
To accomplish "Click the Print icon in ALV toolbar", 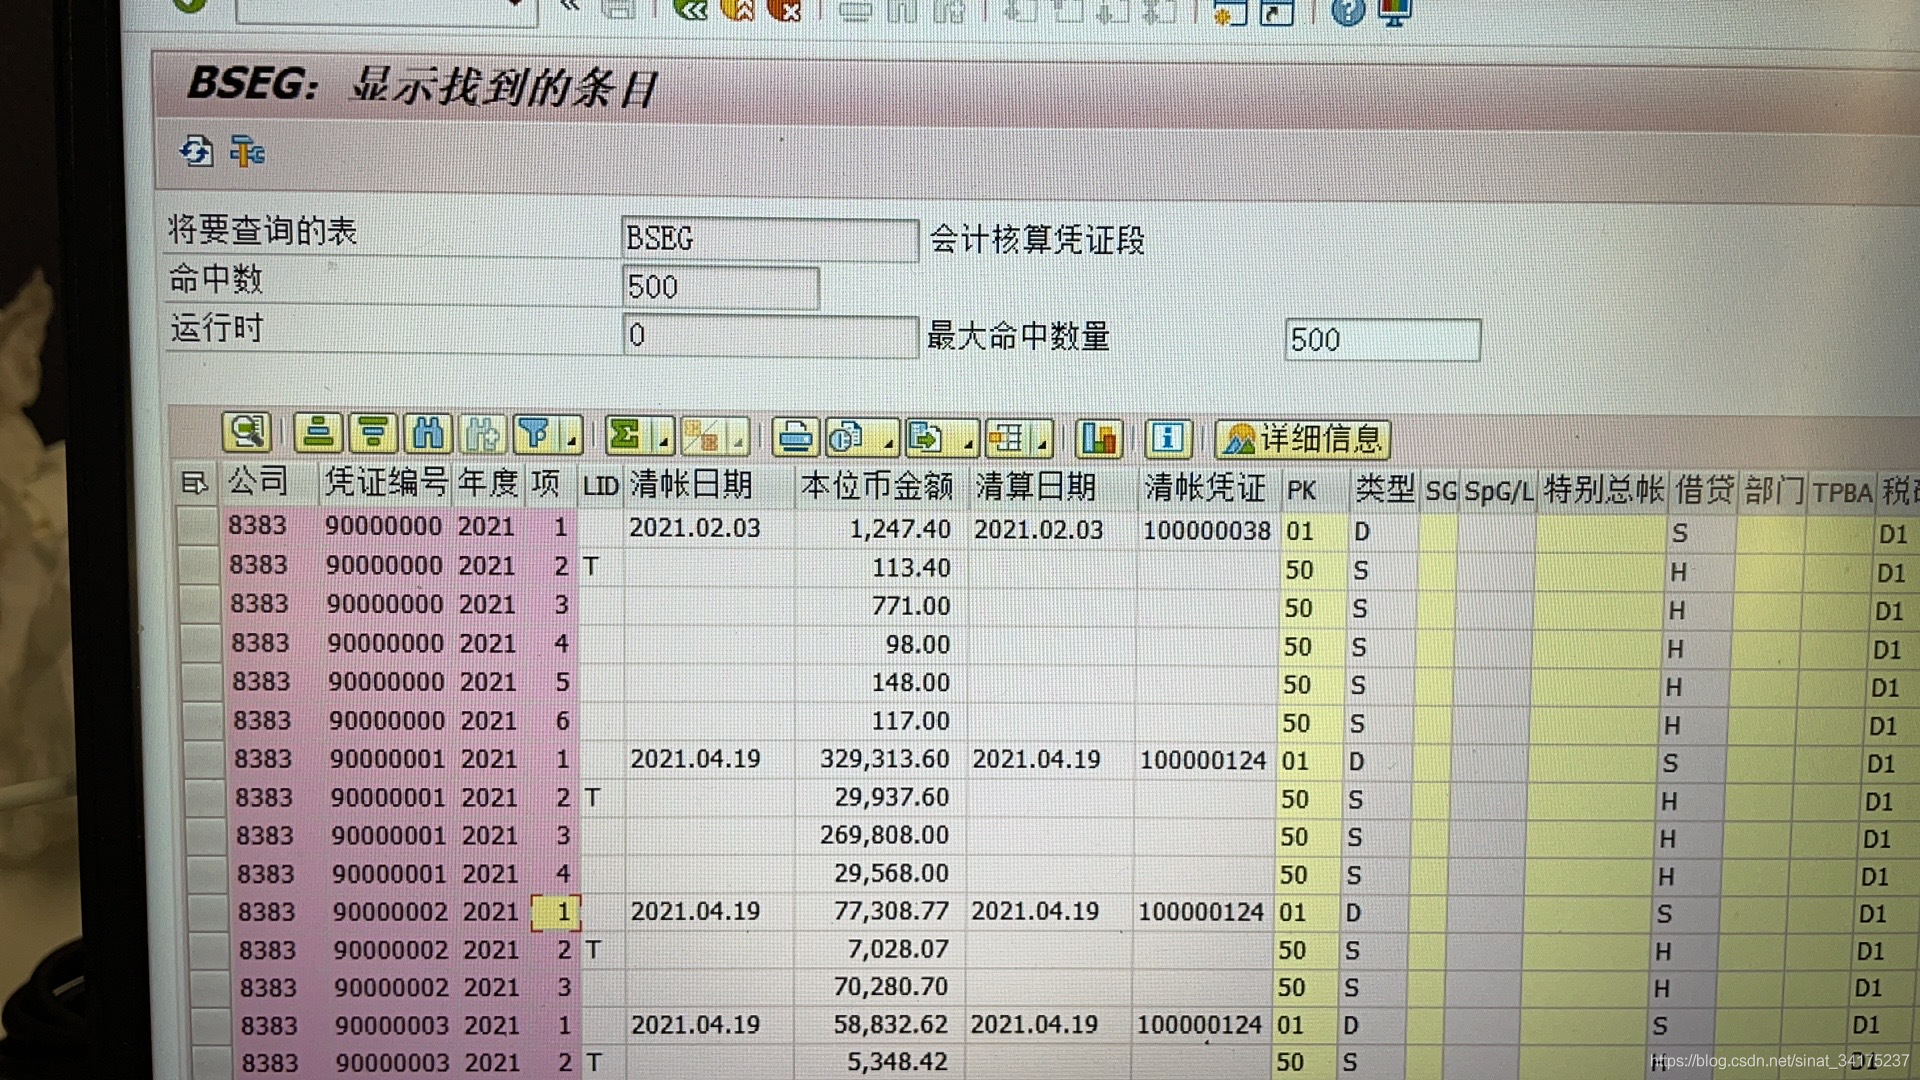I will point(796,437).
